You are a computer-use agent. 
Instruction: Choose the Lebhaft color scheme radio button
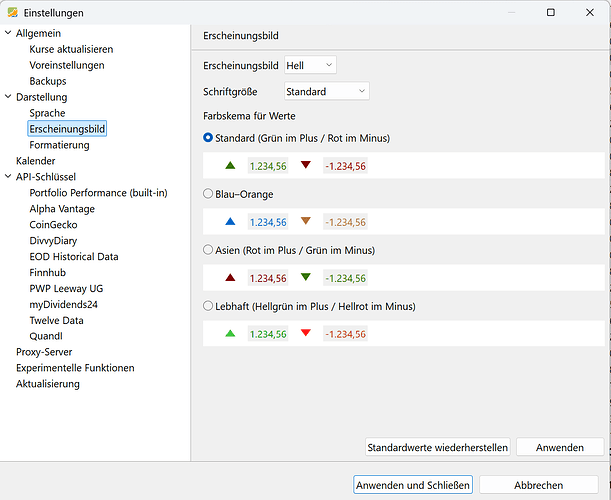209,306
